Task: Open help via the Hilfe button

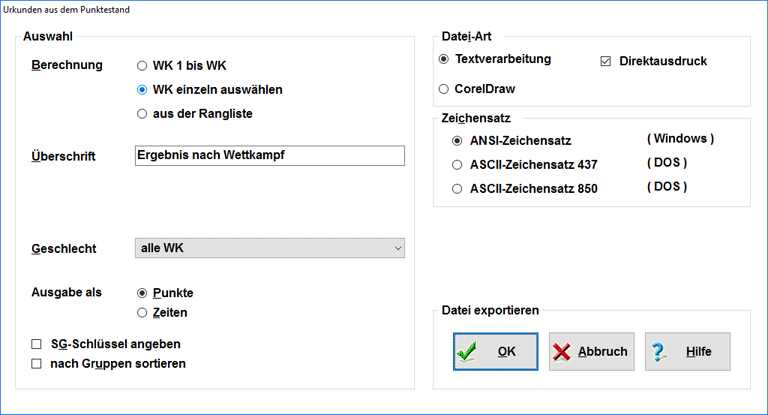Action: pyautogui.click(x=687, y=352)
